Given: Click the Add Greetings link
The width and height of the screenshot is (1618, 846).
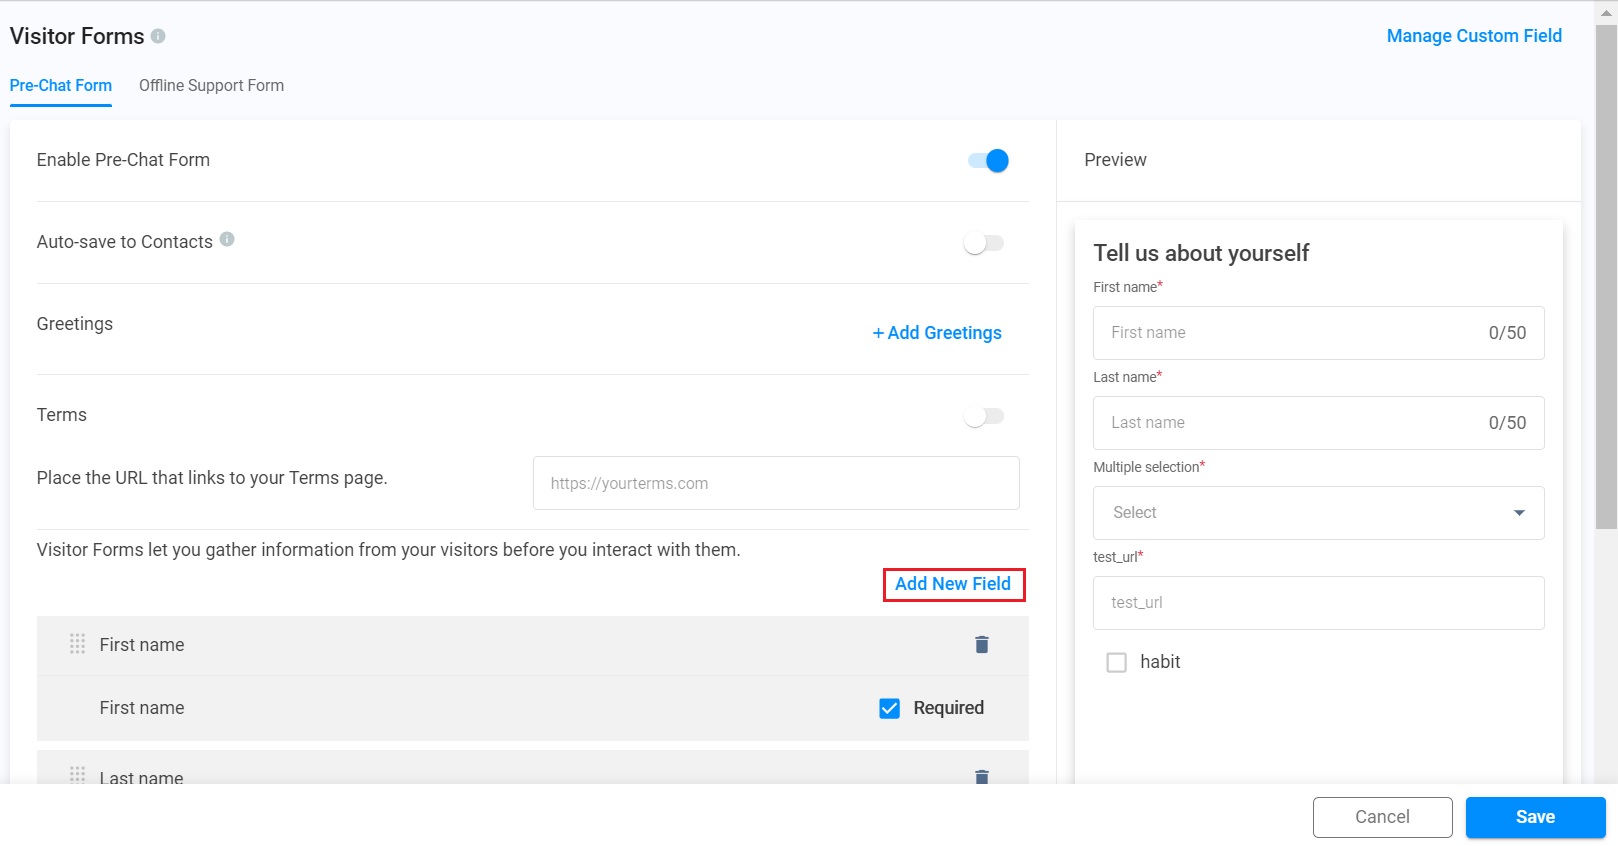Looking at the screenshot, I should pos(937,333).
